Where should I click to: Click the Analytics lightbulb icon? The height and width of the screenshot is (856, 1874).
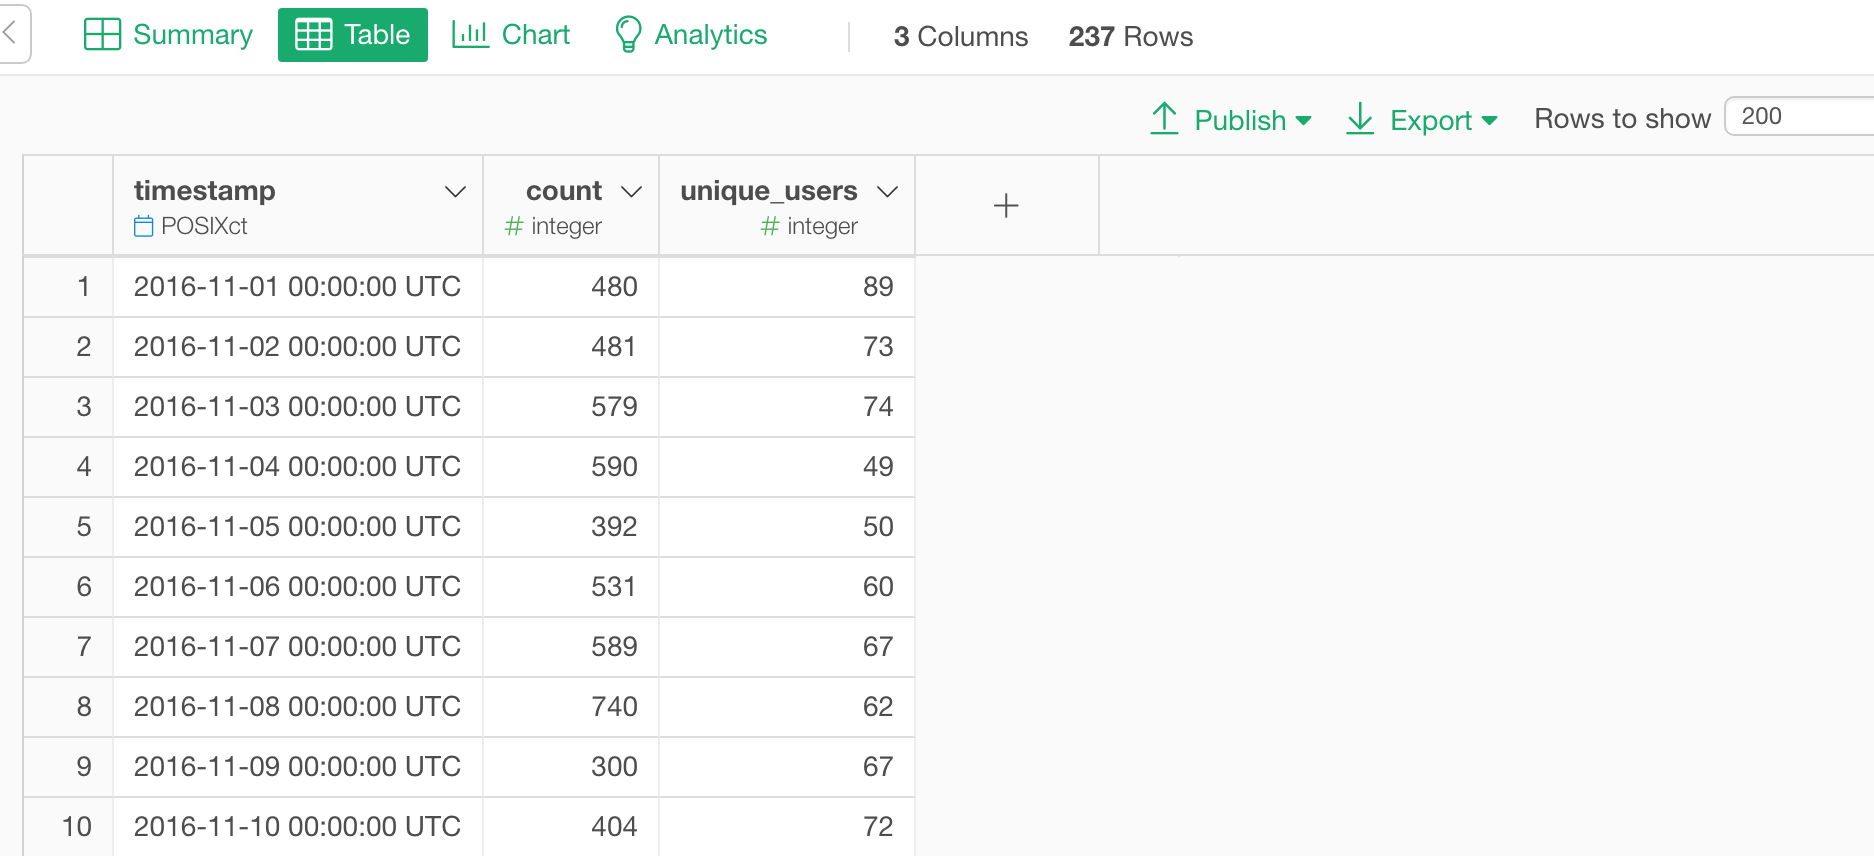[x=628, y=35]
